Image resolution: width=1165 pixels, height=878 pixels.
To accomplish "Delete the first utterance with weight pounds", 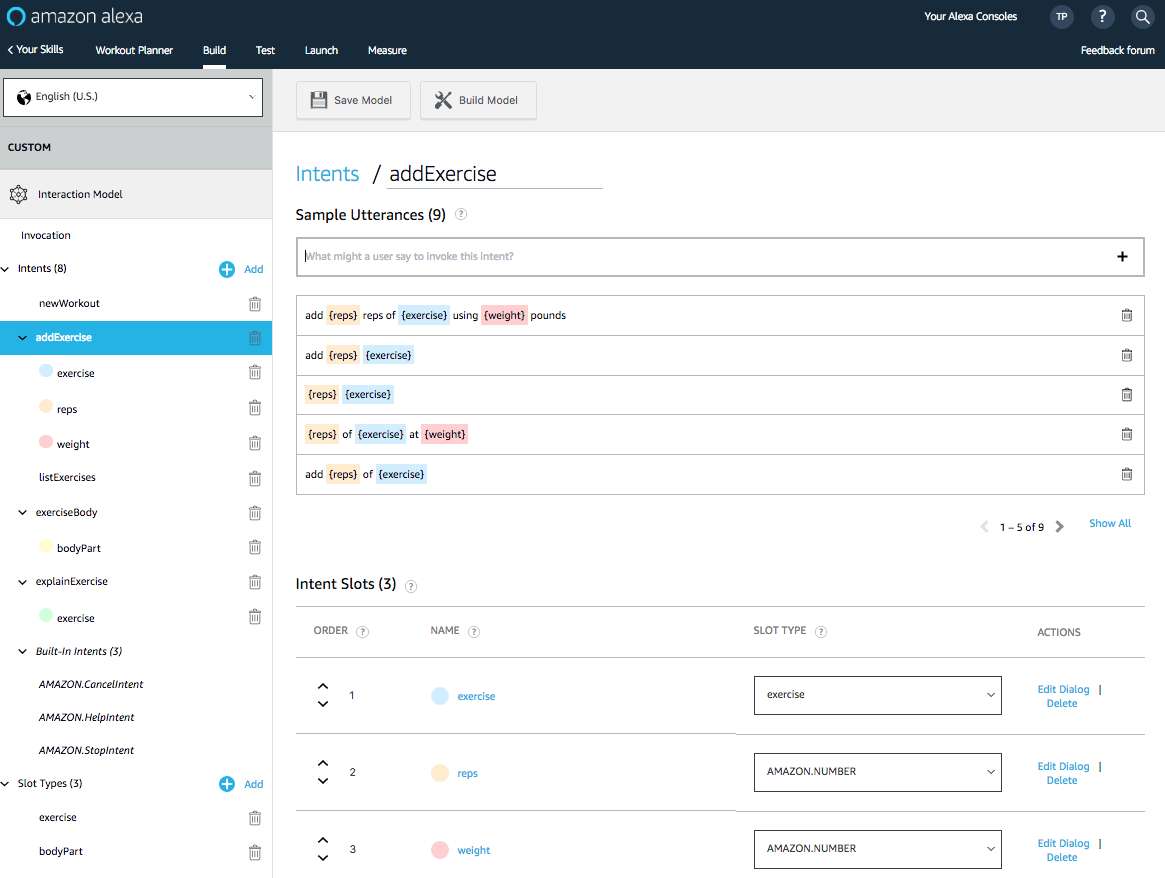I will [1126, 315].
